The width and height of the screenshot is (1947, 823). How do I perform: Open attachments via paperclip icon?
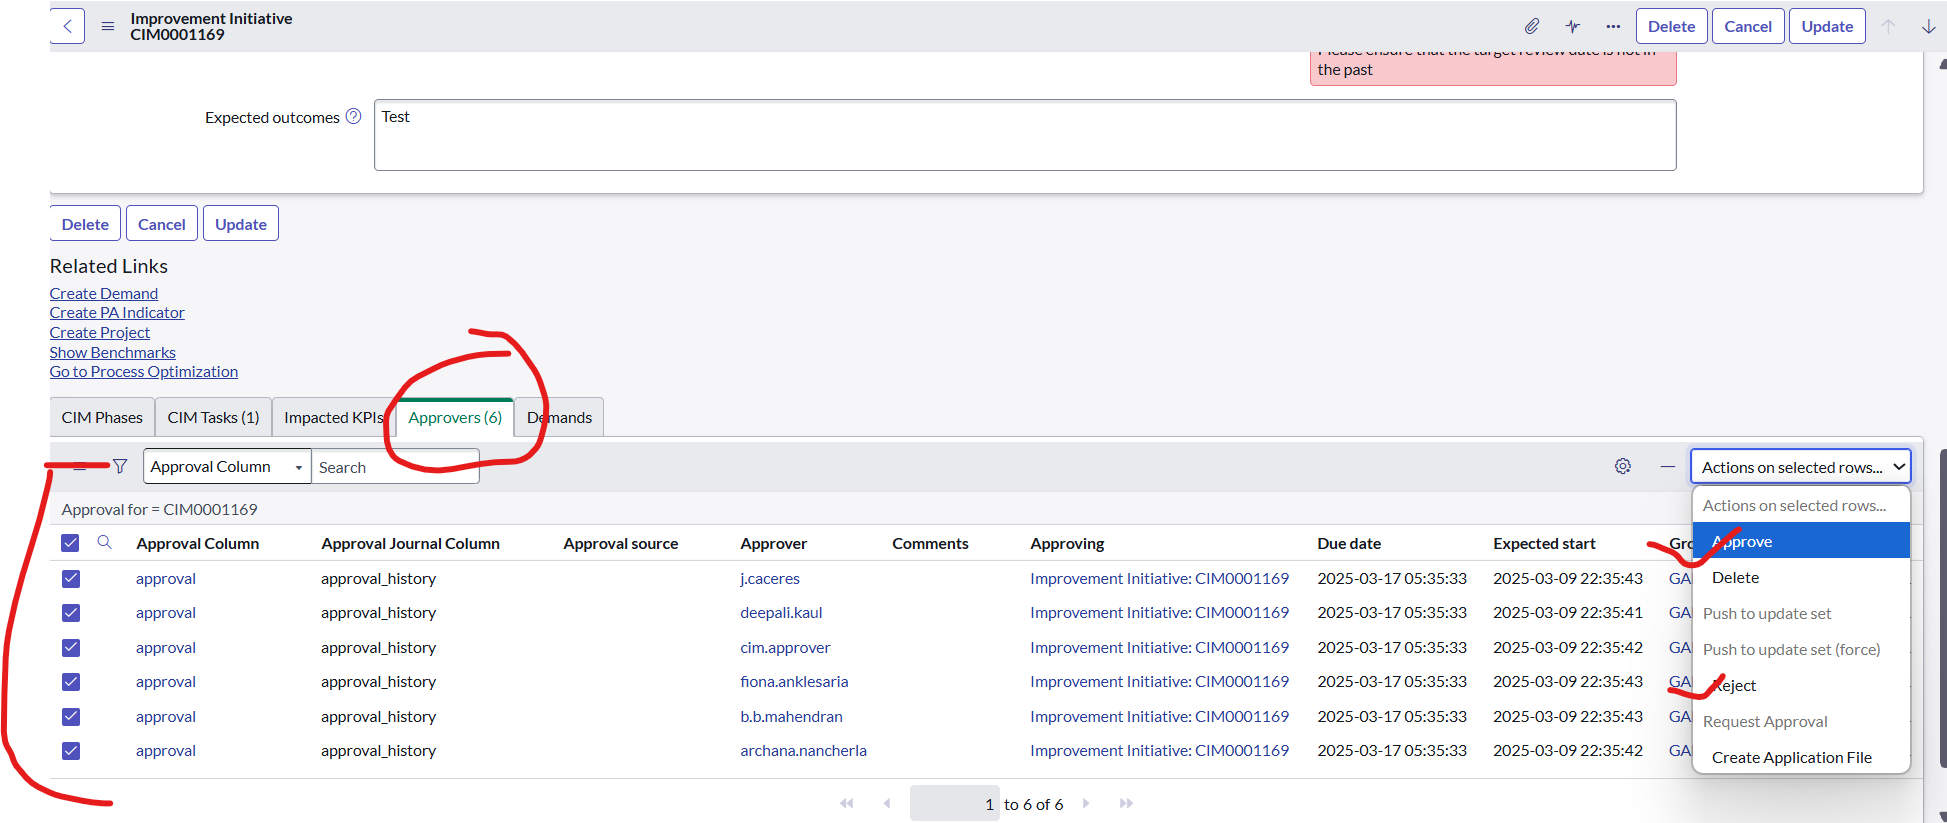point(1531,26)
